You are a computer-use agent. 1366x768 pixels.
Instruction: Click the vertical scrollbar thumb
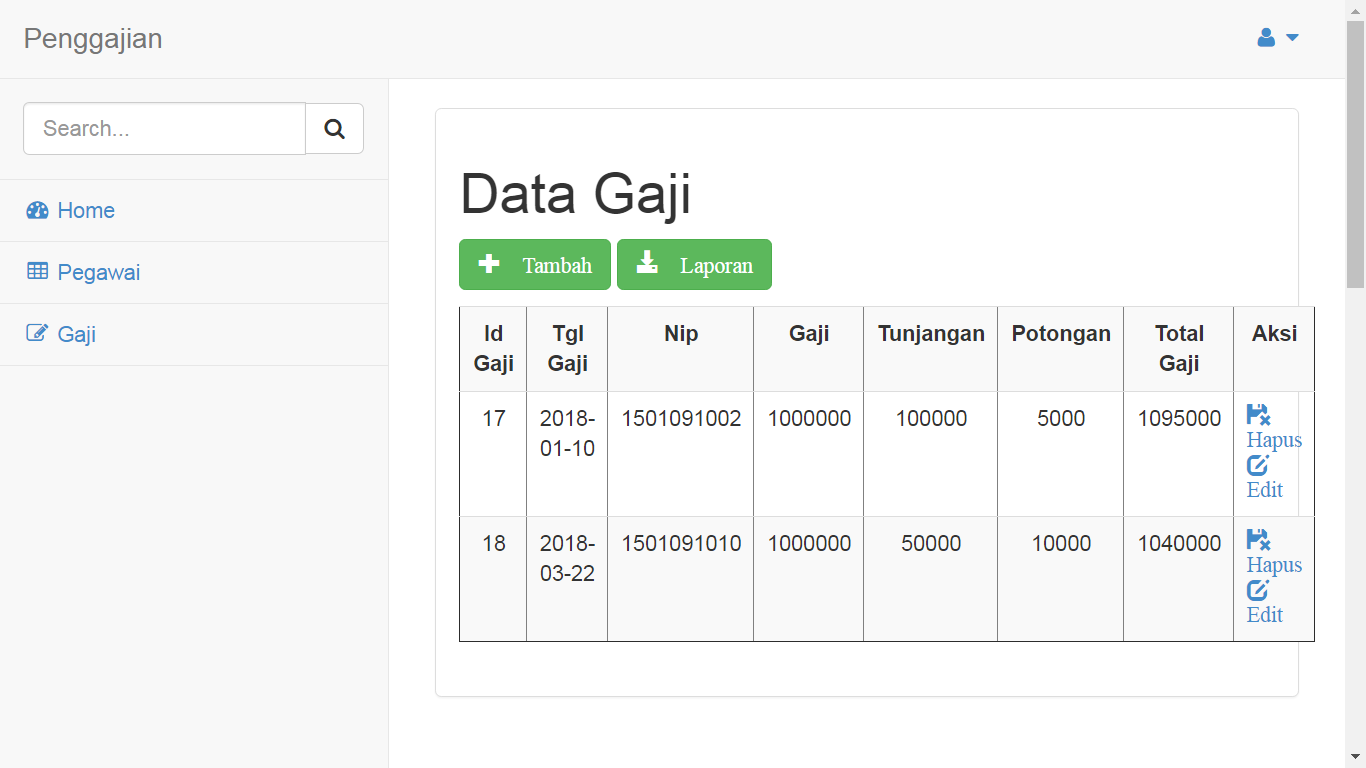pyautogui.click(x=1355, y=150)
